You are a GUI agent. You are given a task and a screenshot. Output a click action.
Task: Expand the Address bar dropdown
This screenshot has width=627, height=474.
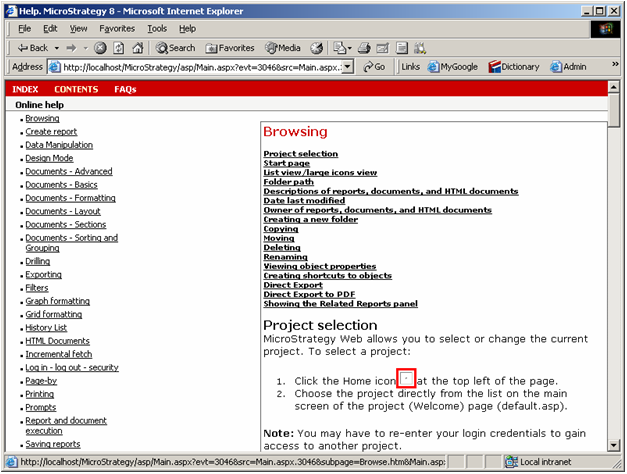[348, 67]
